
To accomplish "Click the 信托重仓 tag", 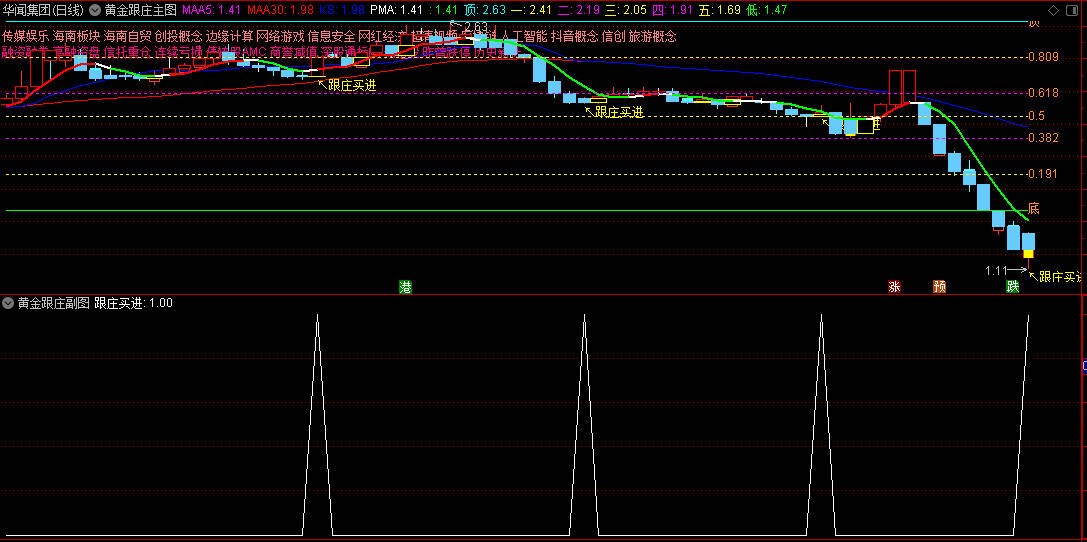I will 127,52.
